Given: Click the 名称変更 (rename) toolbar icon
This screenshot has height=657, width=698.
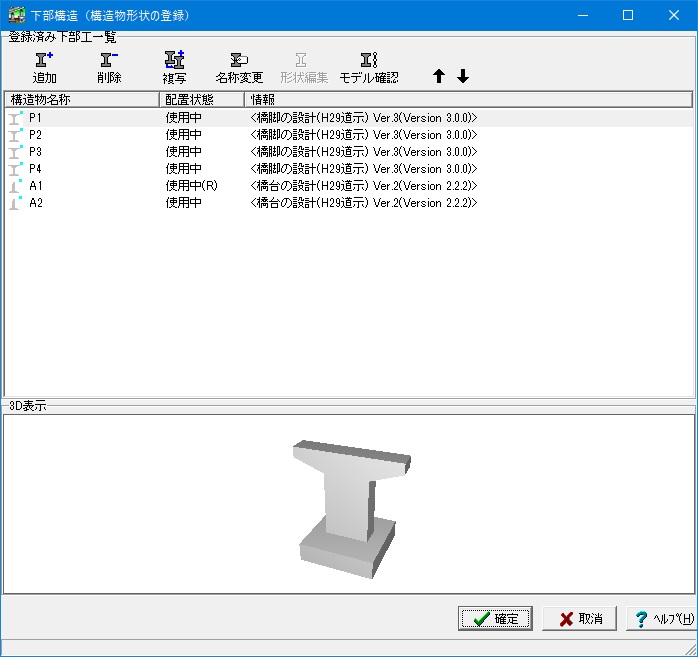Looking at the screenshot, I should click(x=239, y=68).
